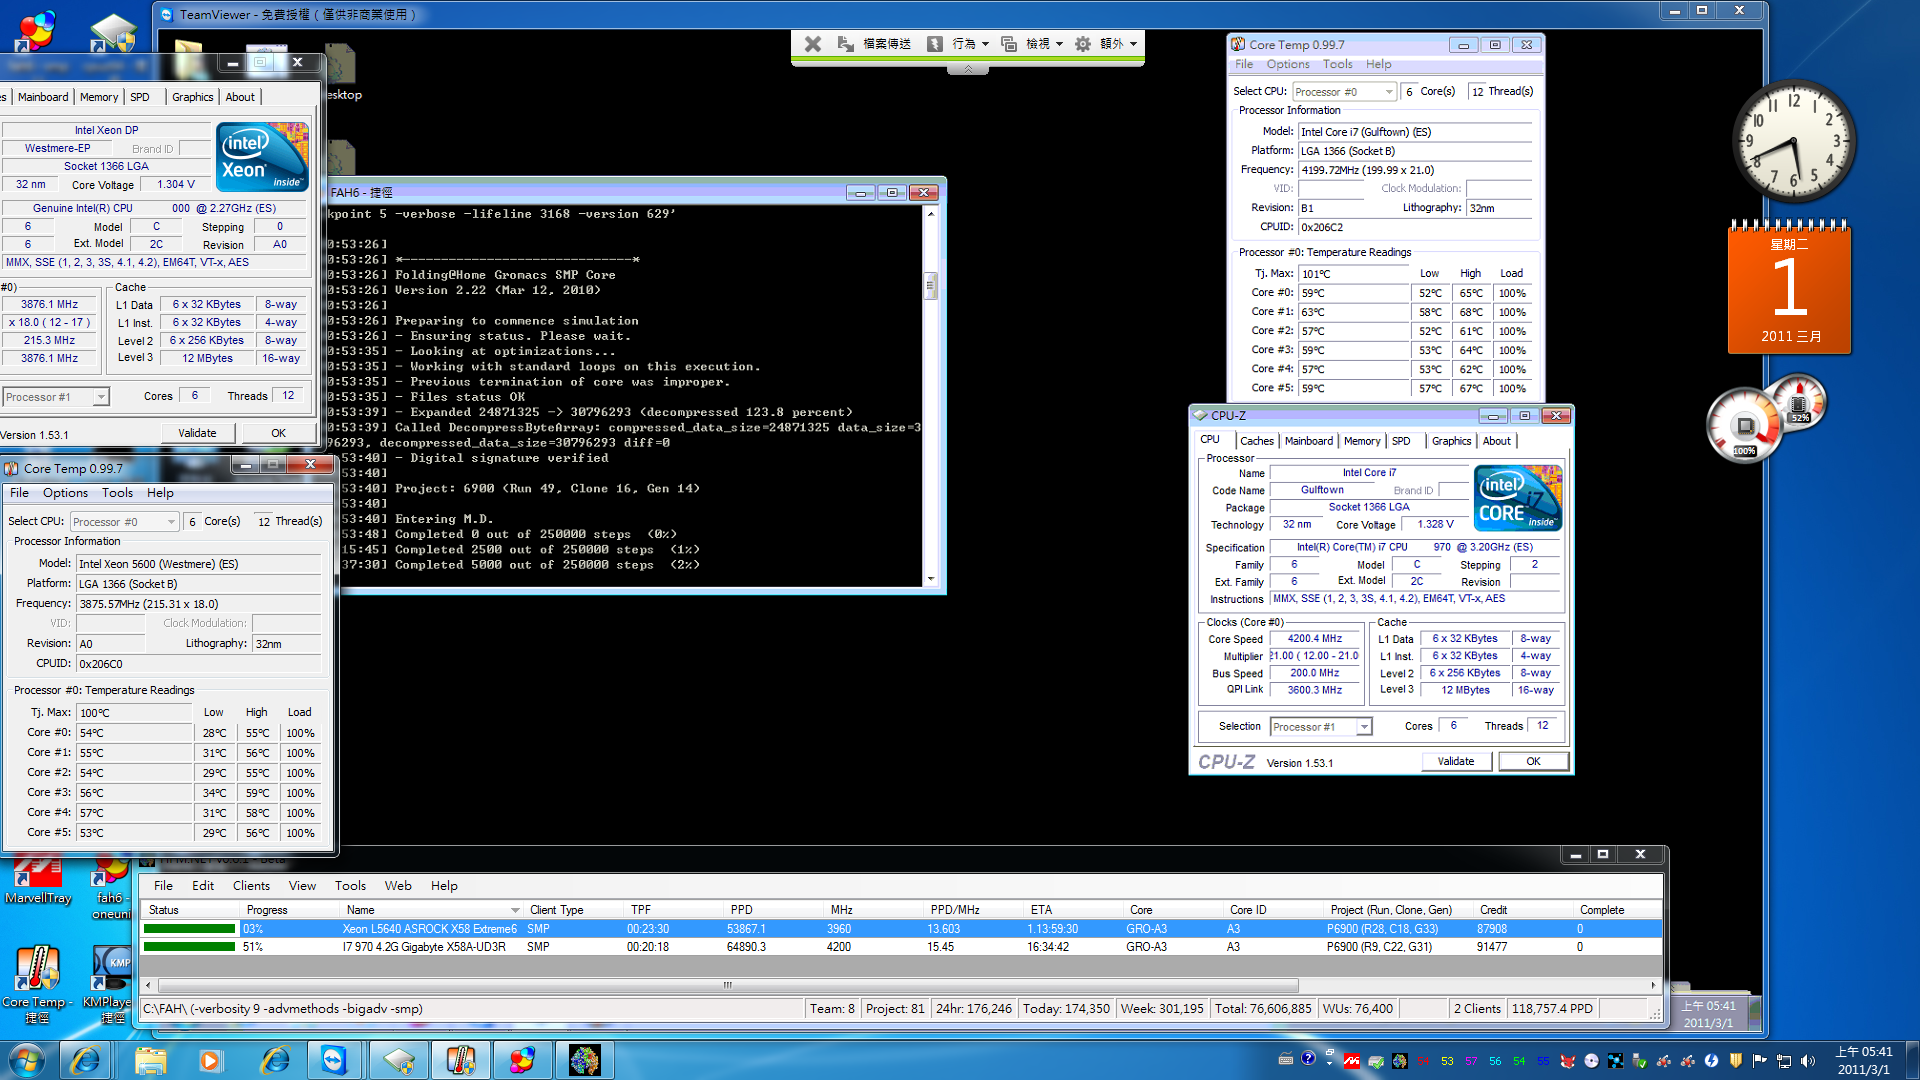Open the Core Temp desktop shortcut
Screen dimensions: 1920x1080
click(37, 984)
